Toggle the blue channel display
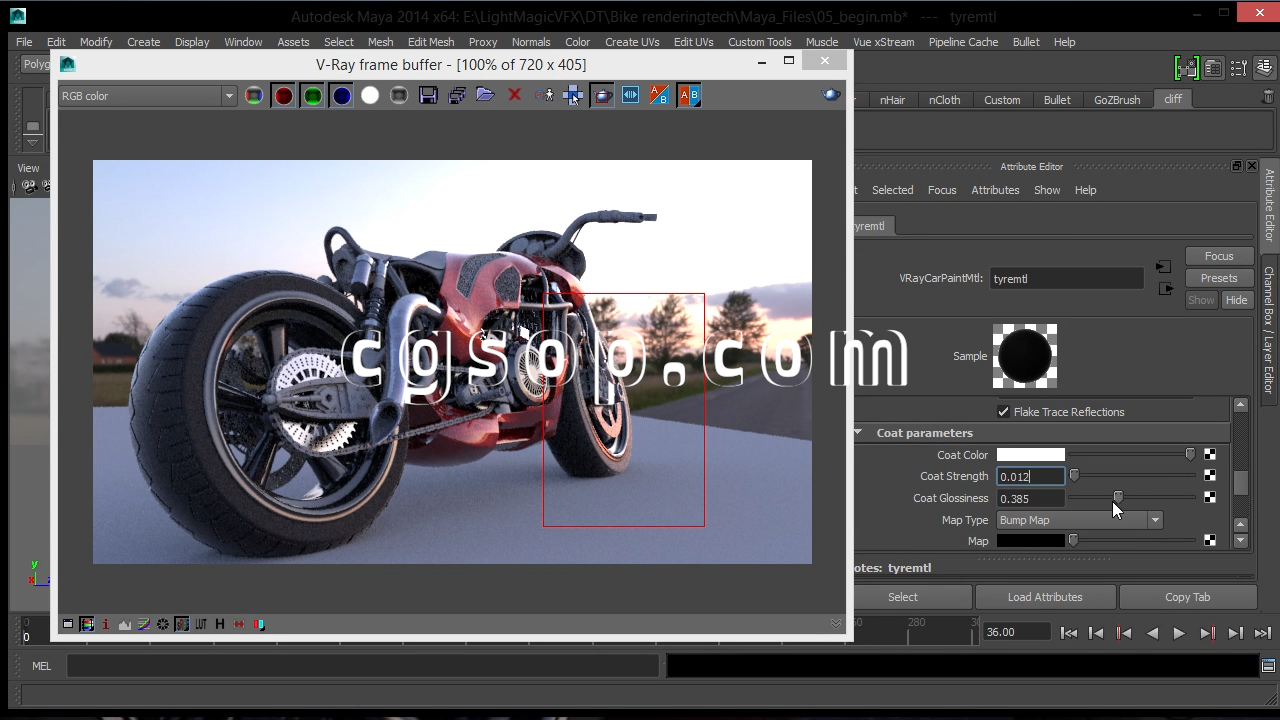Image resolution: width=1280 pixels, height=720 pixels. click(341, 96)
